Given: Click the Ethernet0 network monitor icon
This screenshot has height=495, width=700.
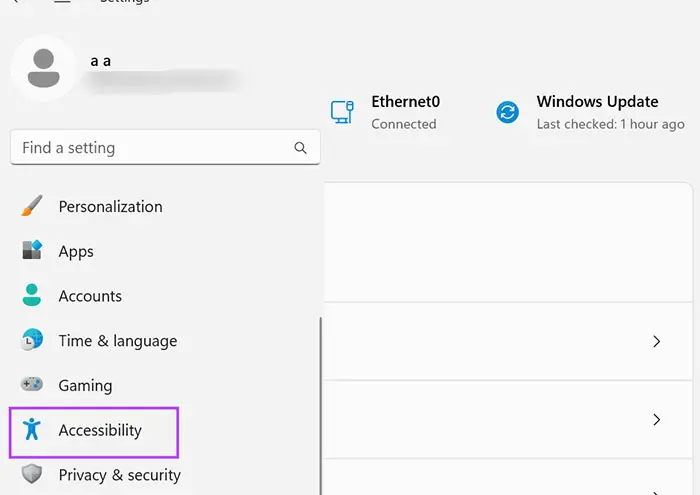Looking at the screenshot, I should pyautogui.click(x=342, y=112).
